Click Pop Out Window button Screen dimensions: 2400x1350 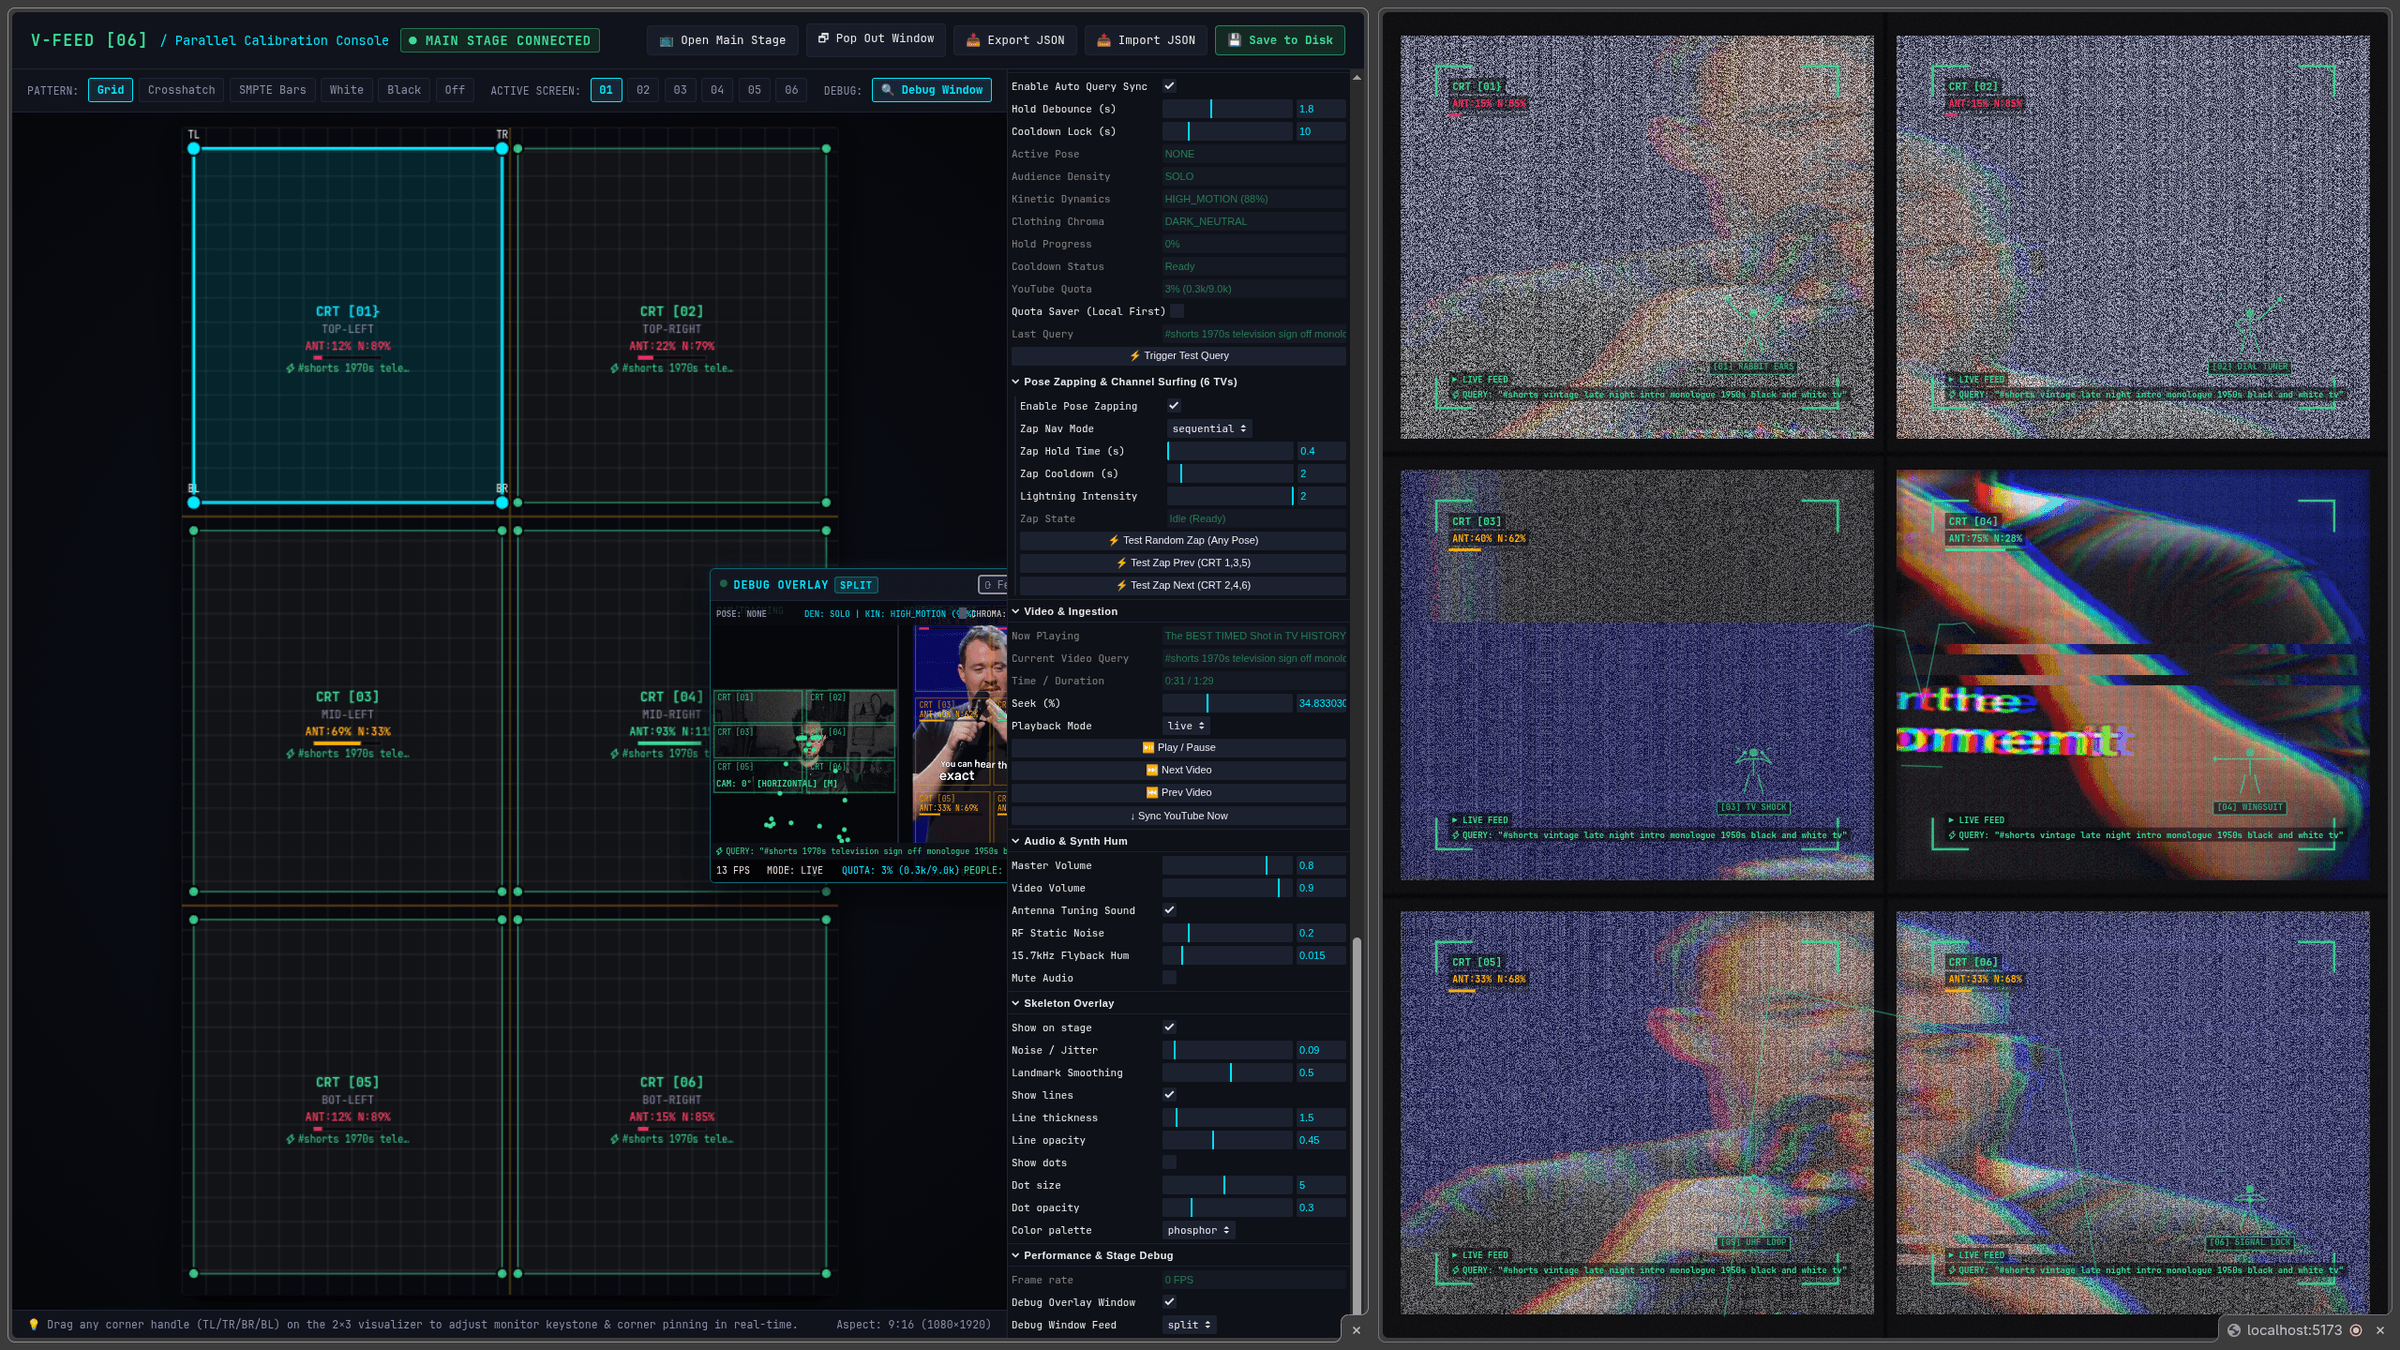pos(876,39)
